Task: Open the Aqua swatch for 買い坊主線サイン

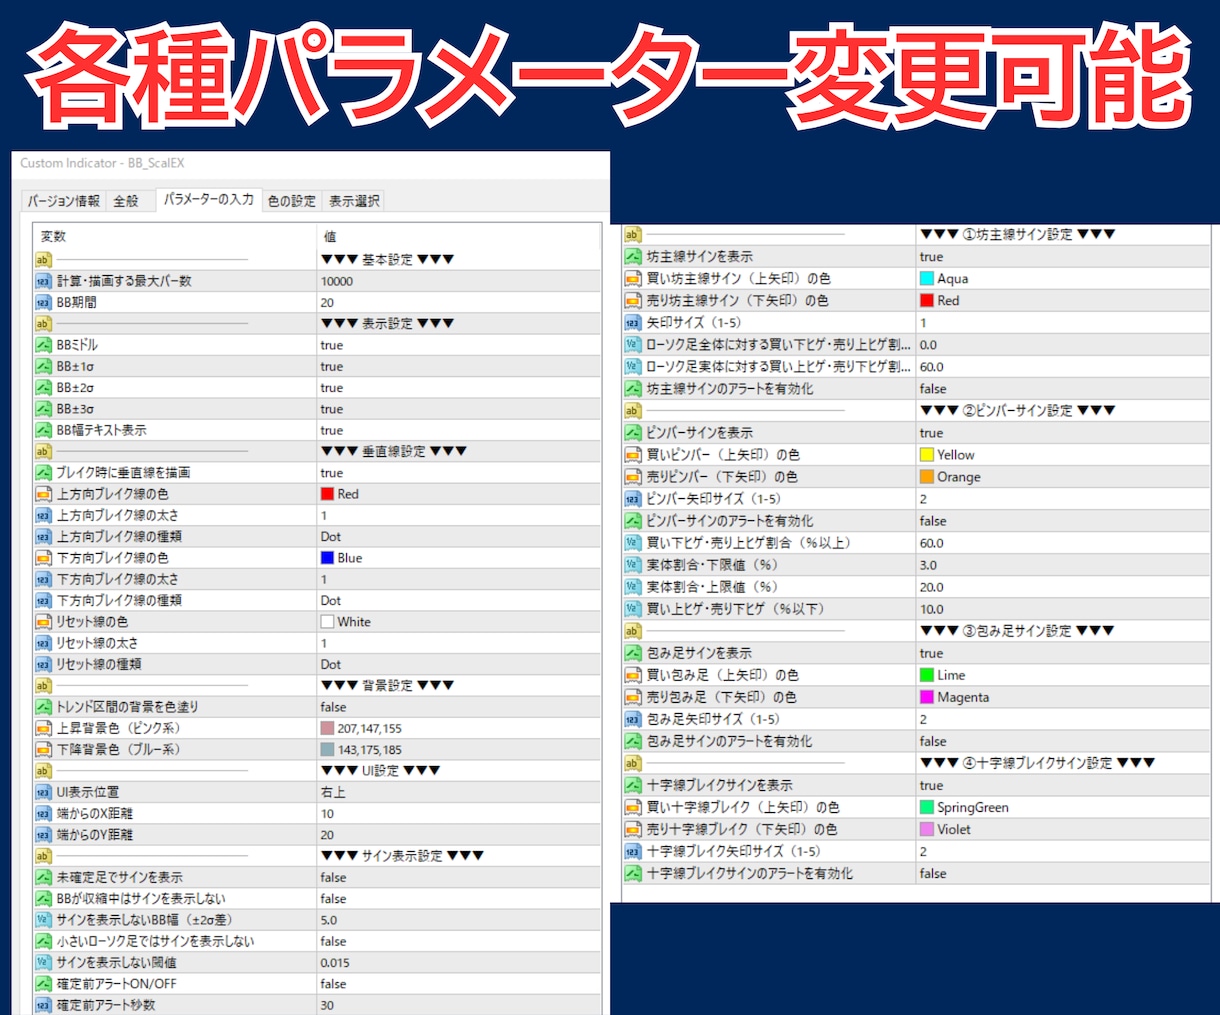Action: pyautogui.click(x=927, y=279)
